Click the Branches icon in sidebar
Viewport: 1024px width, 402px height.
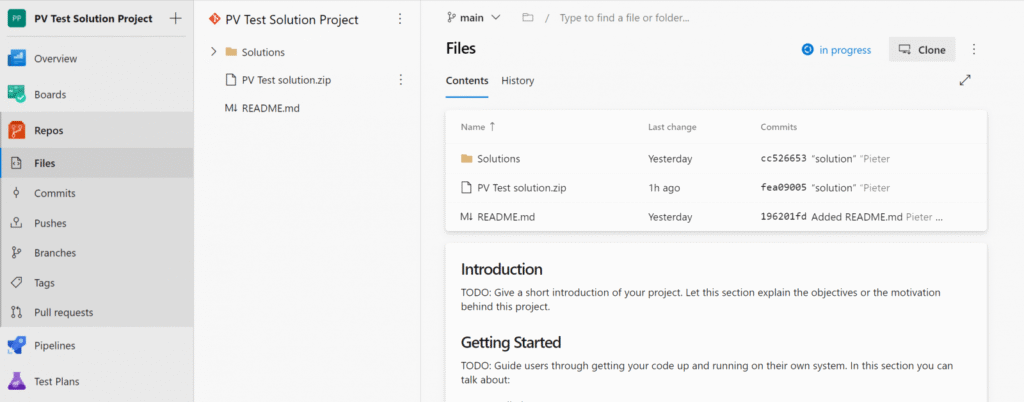(17, 253)
